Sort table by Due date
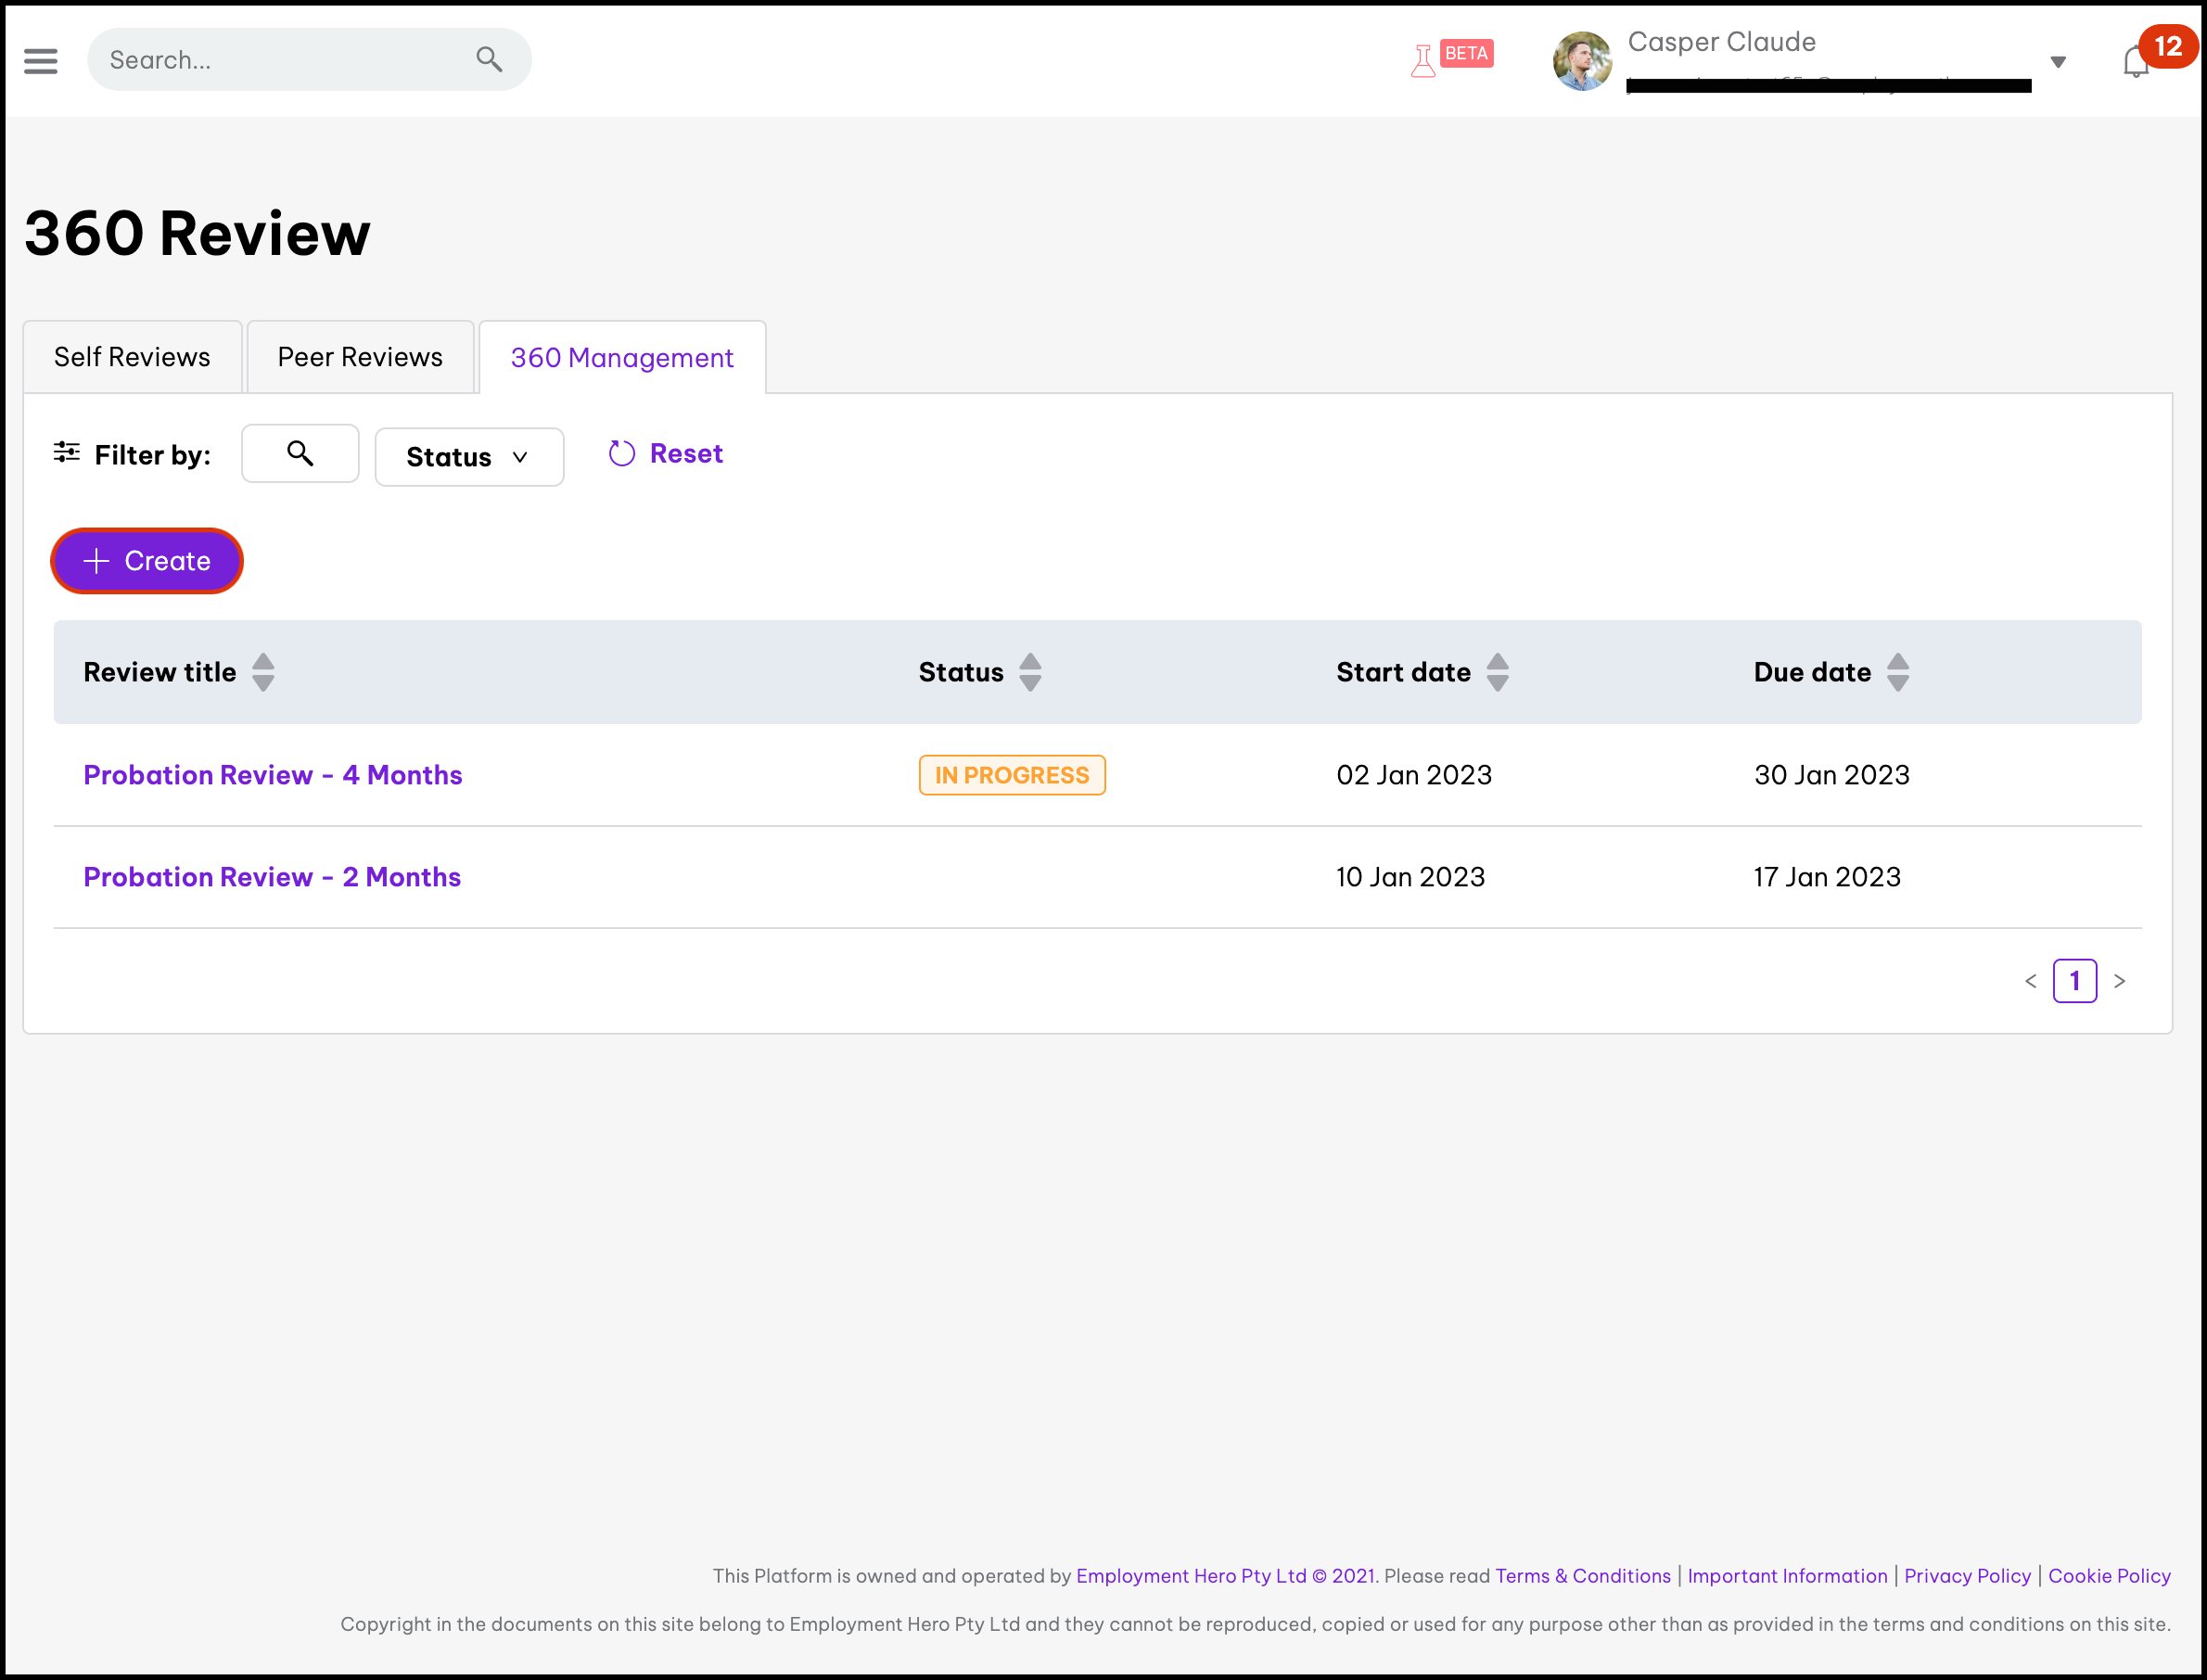 tap(1897, 672)
